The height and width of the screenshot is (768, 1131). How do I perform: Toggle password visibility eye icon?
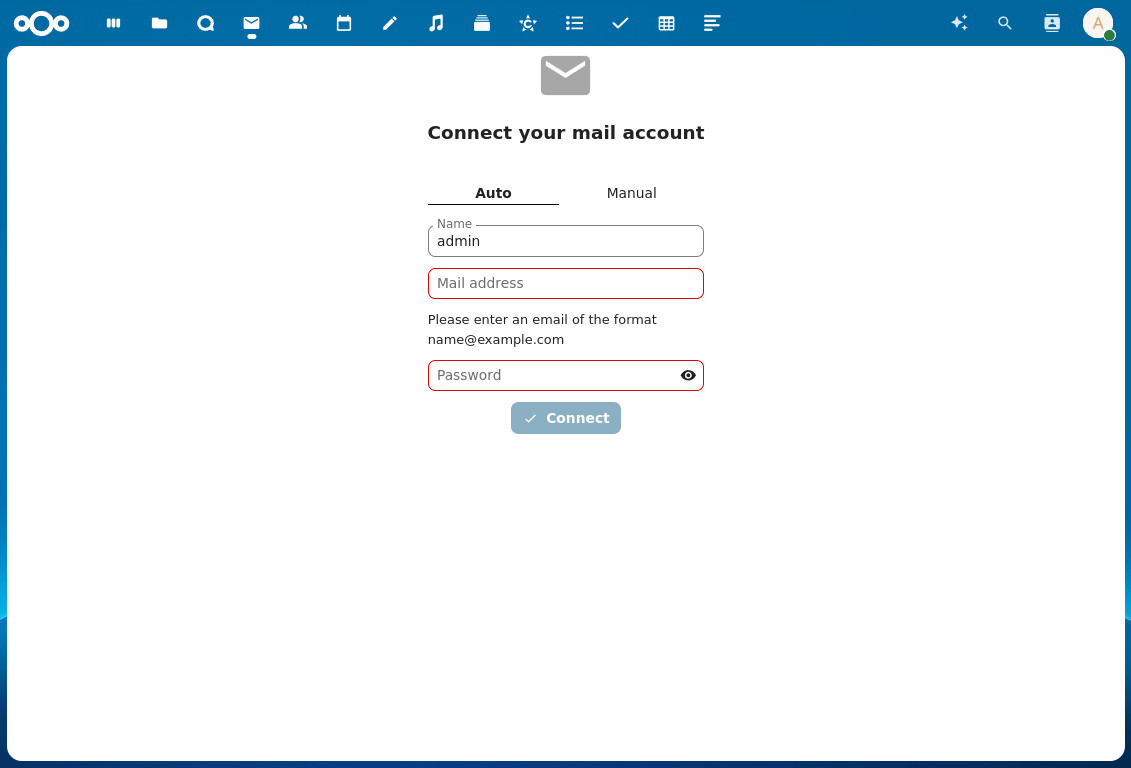pos(688,375)
